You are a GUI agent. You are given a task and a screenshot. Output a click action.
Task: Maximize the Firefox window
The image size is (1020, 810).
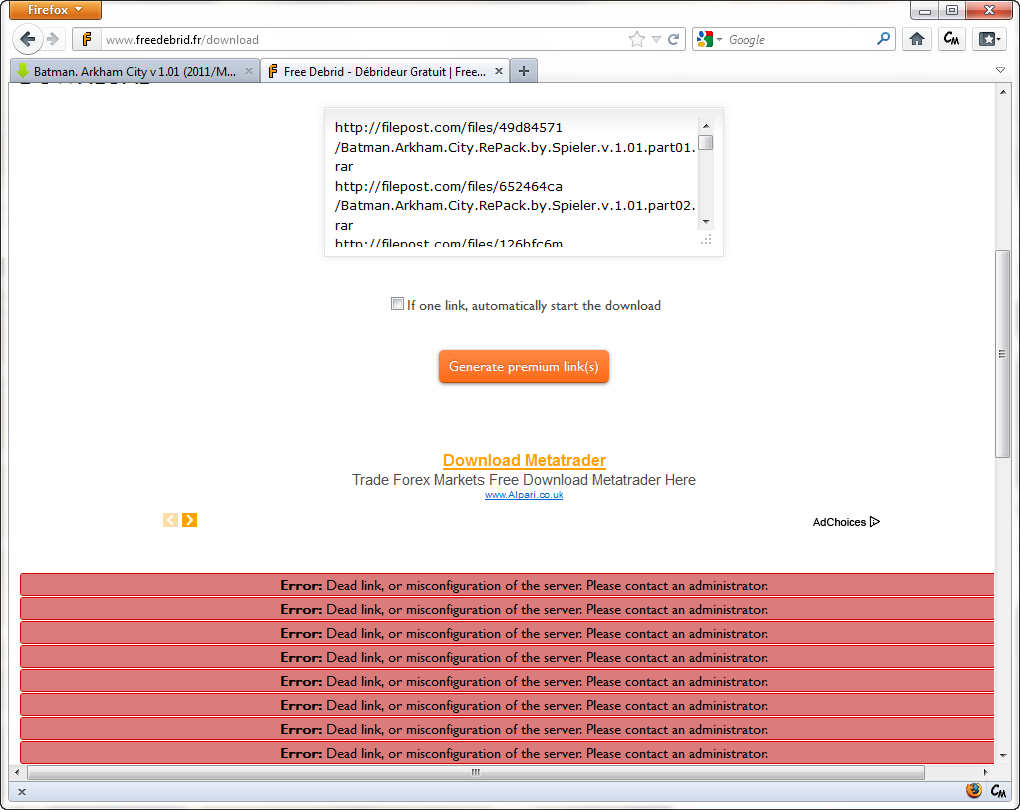tap(952, 10)
